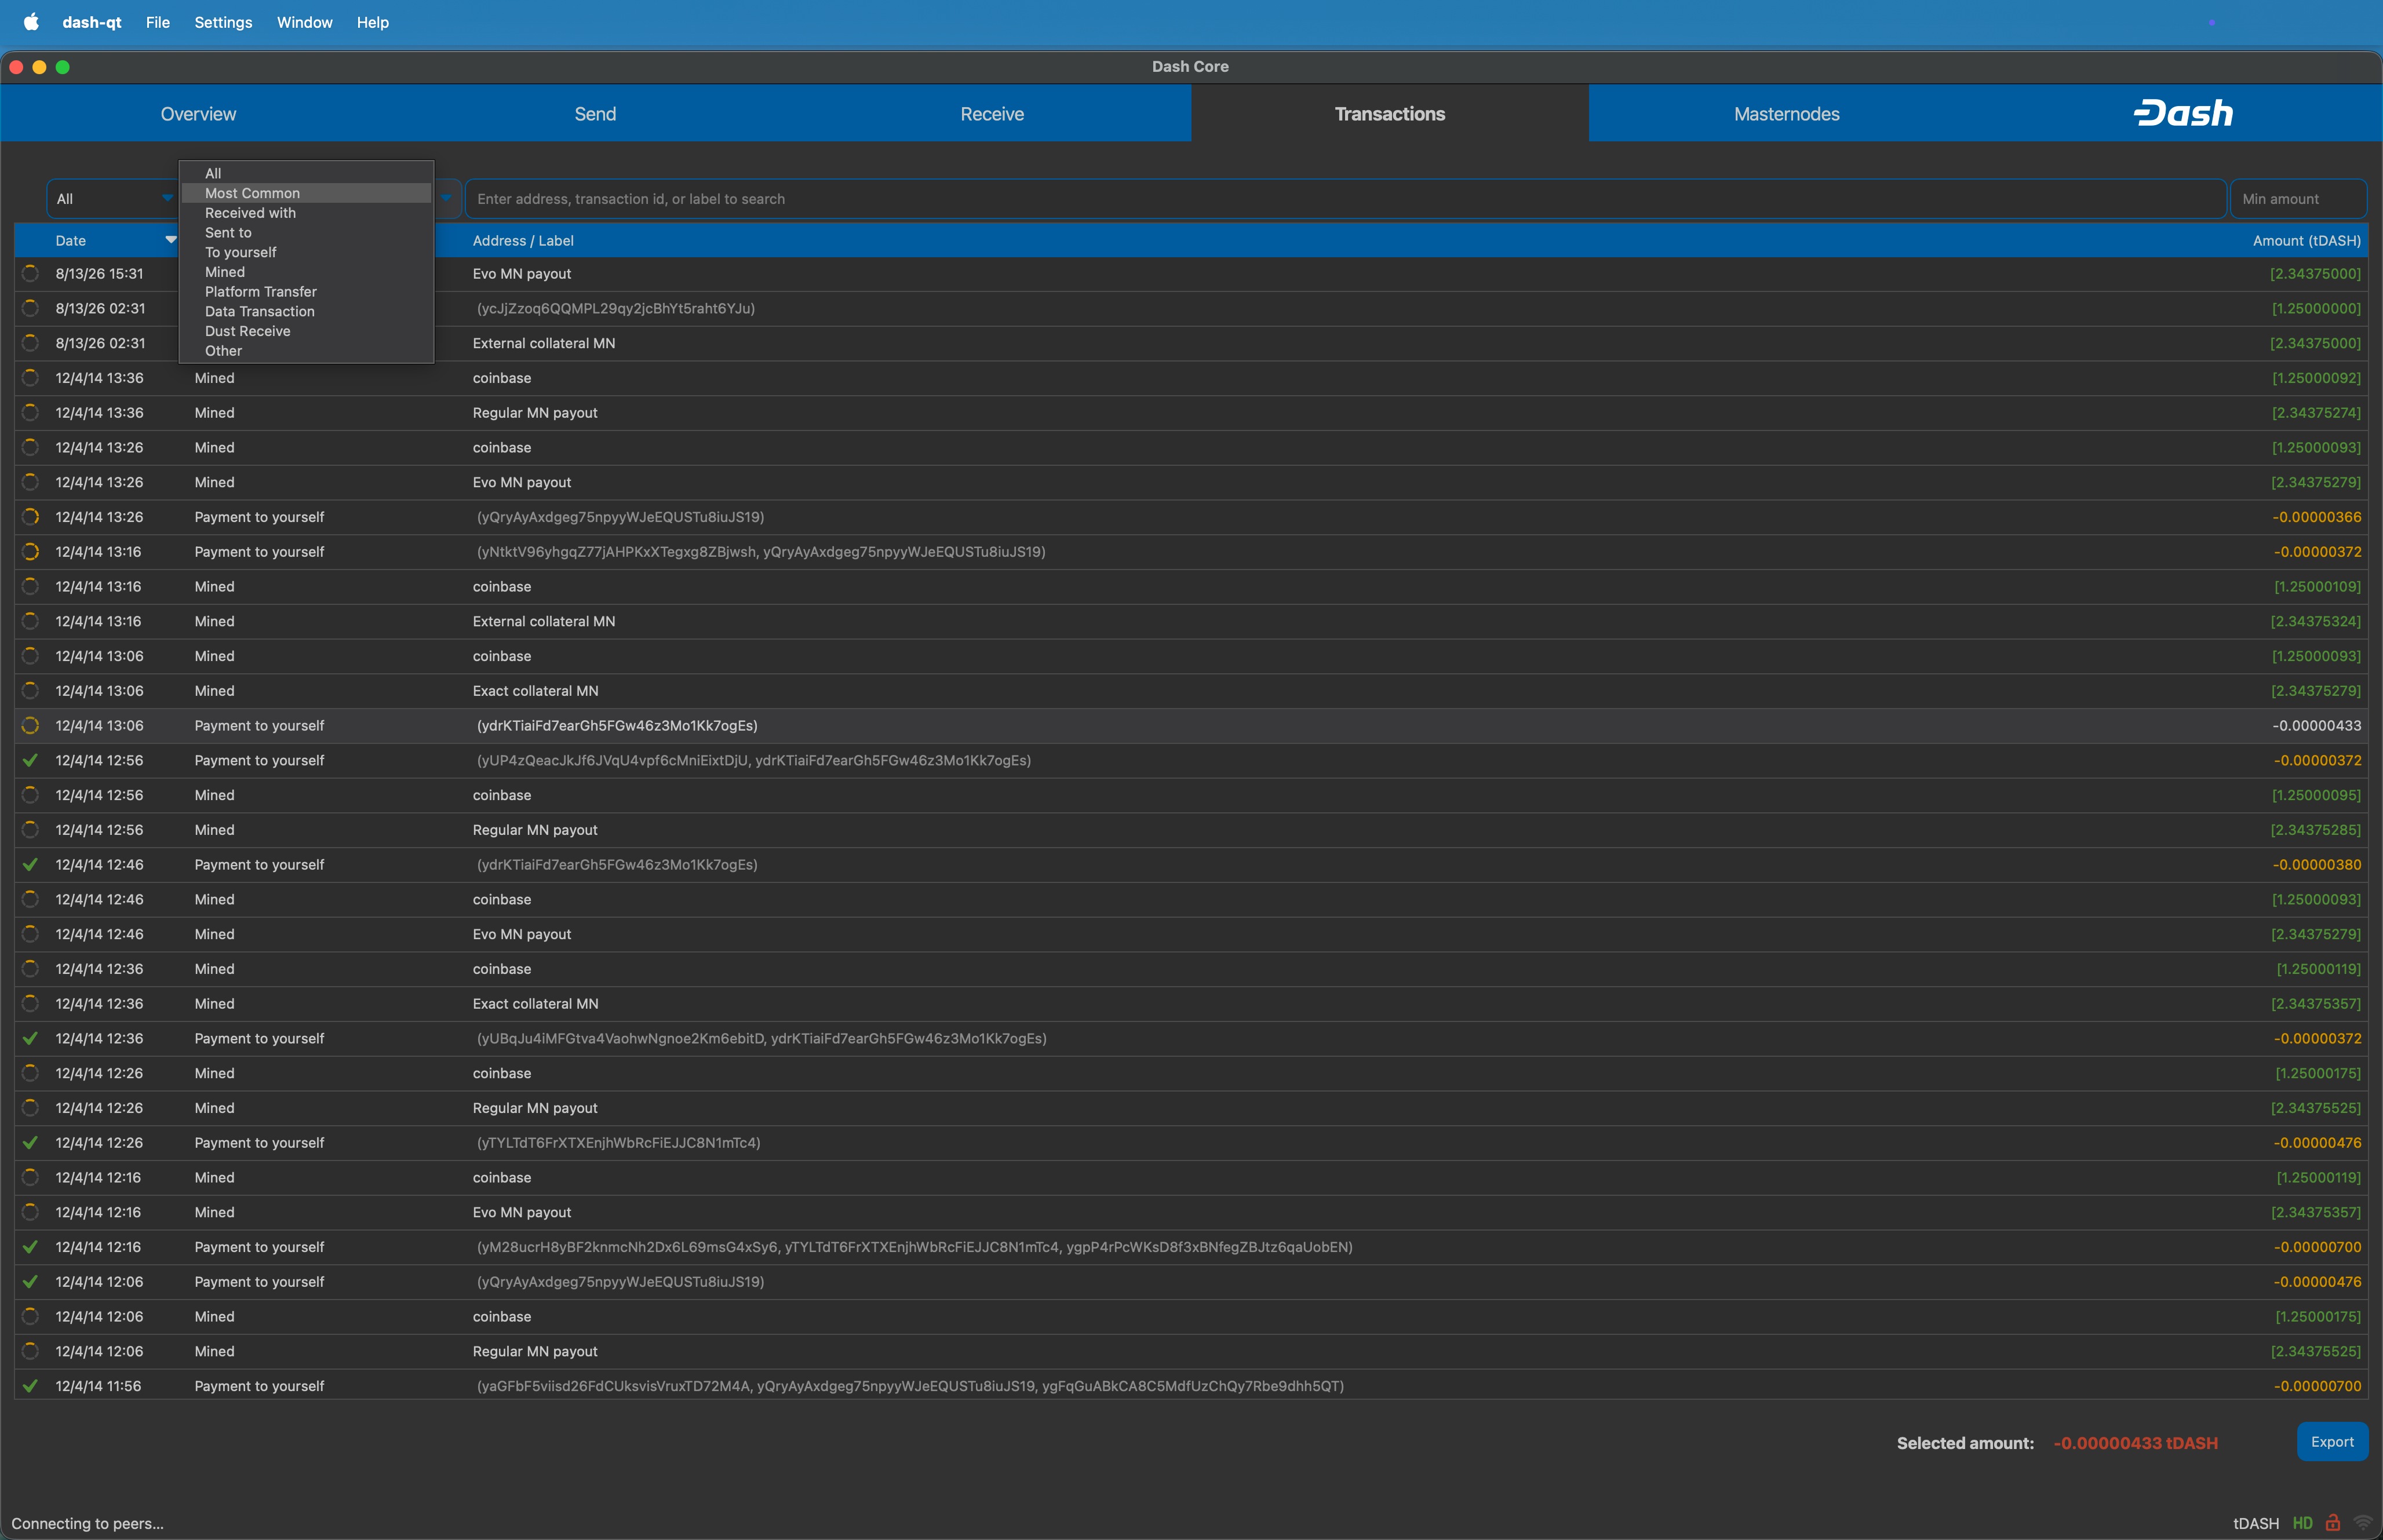Select Dust Receive in the filter list

(306, 331)
